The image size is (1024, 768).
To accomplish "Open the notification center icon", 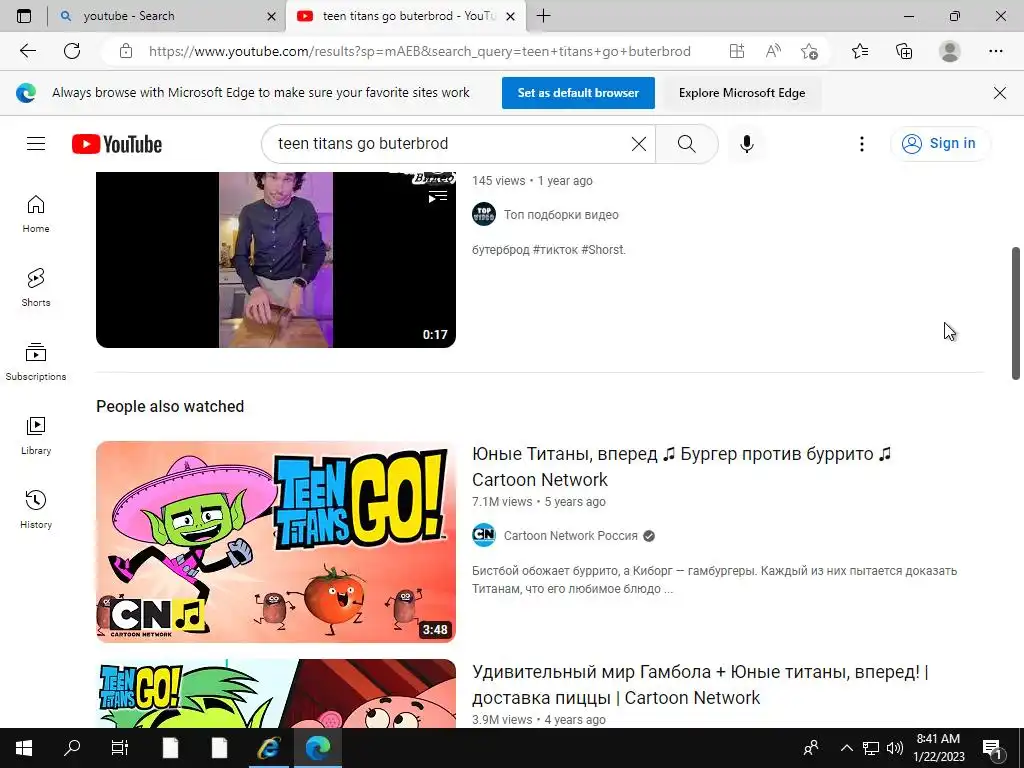I will (993, 748).
